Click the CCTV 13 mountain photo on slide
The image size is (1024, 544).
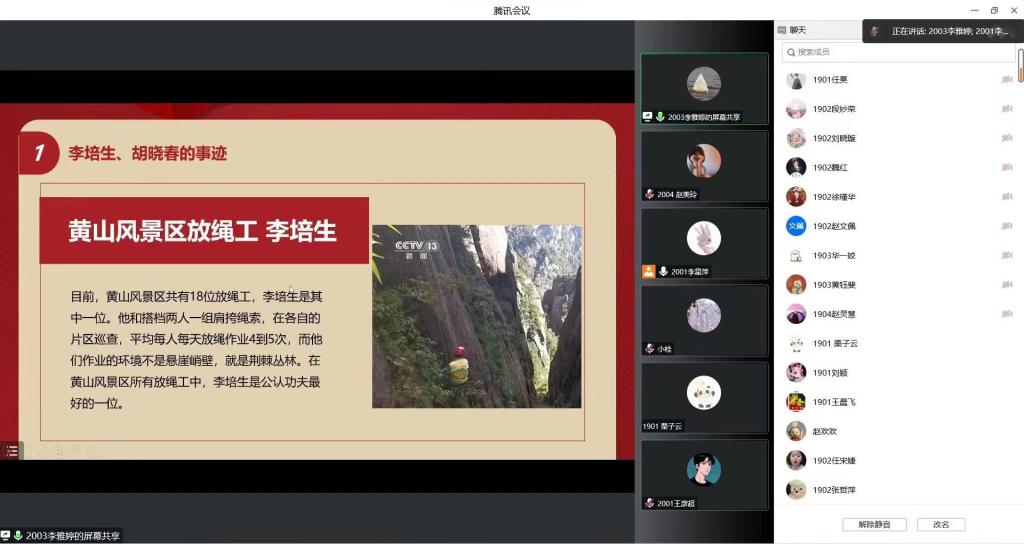coord(476,316)
